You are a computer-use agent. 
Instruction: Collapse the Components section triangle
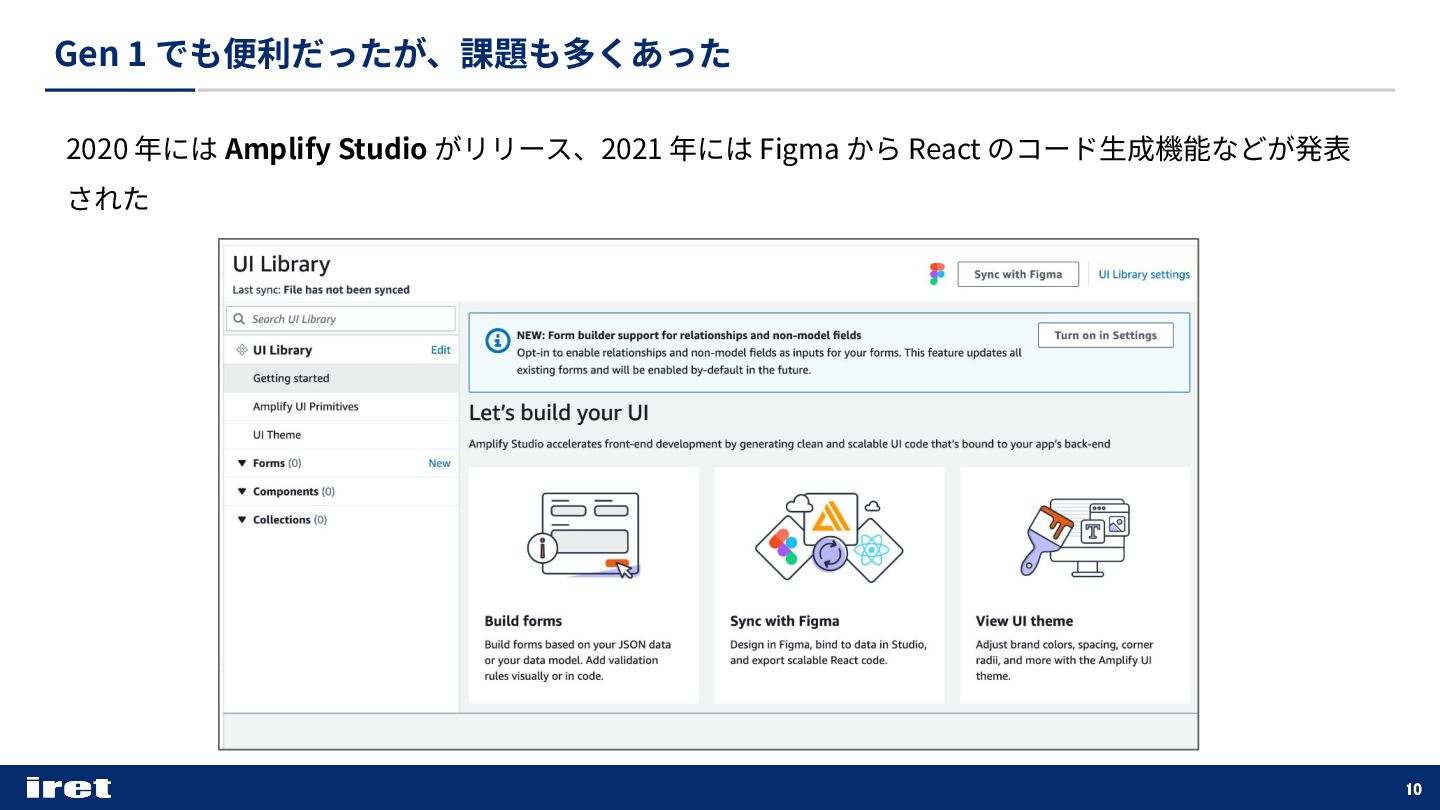pos(242,491)
